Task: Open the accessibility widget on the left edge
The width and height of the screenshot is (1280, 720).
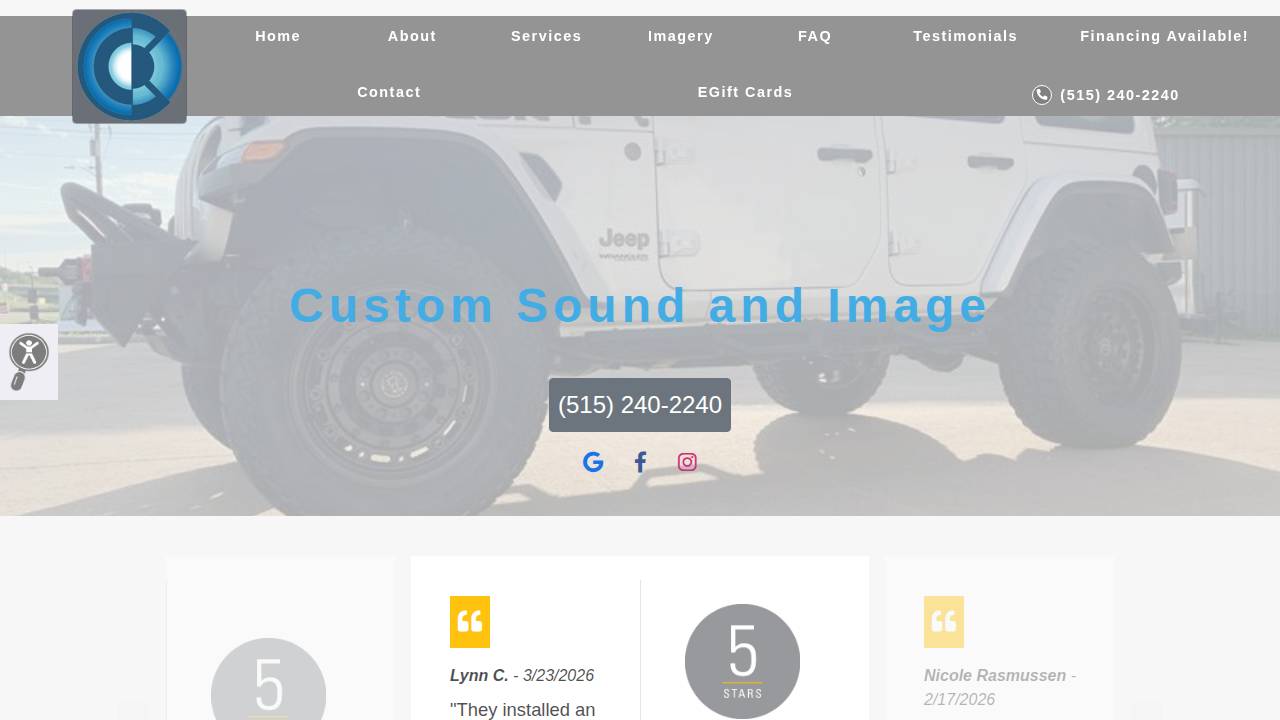Action: click(30, 353)
